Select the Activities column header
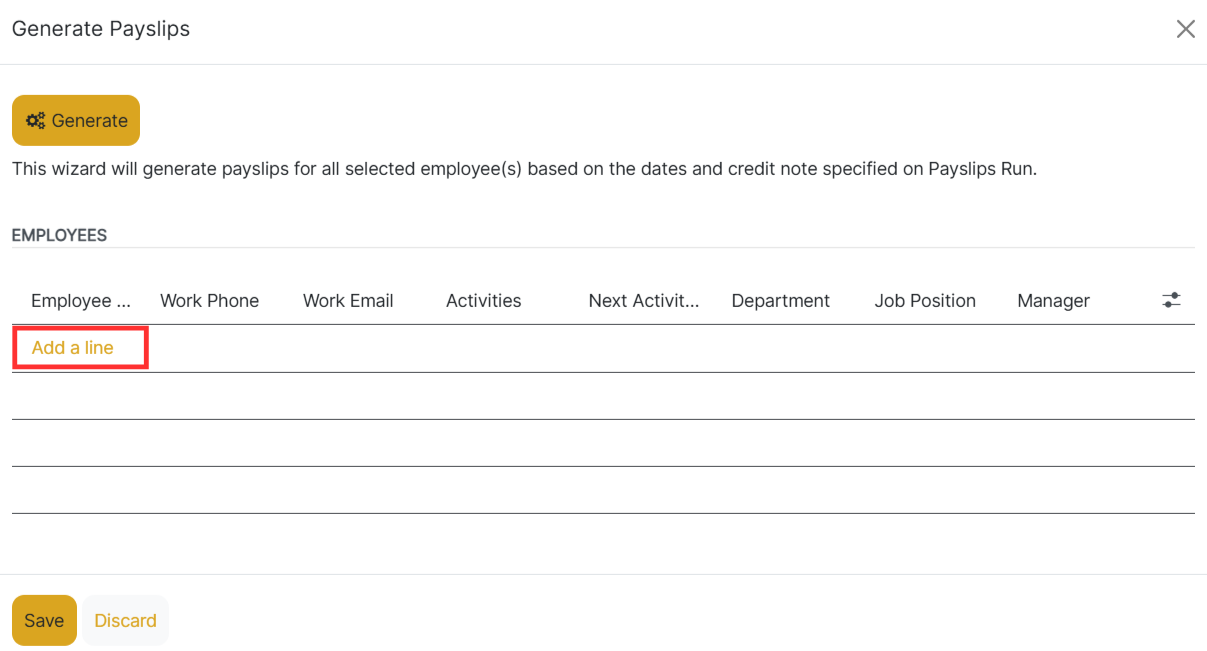 484,301
